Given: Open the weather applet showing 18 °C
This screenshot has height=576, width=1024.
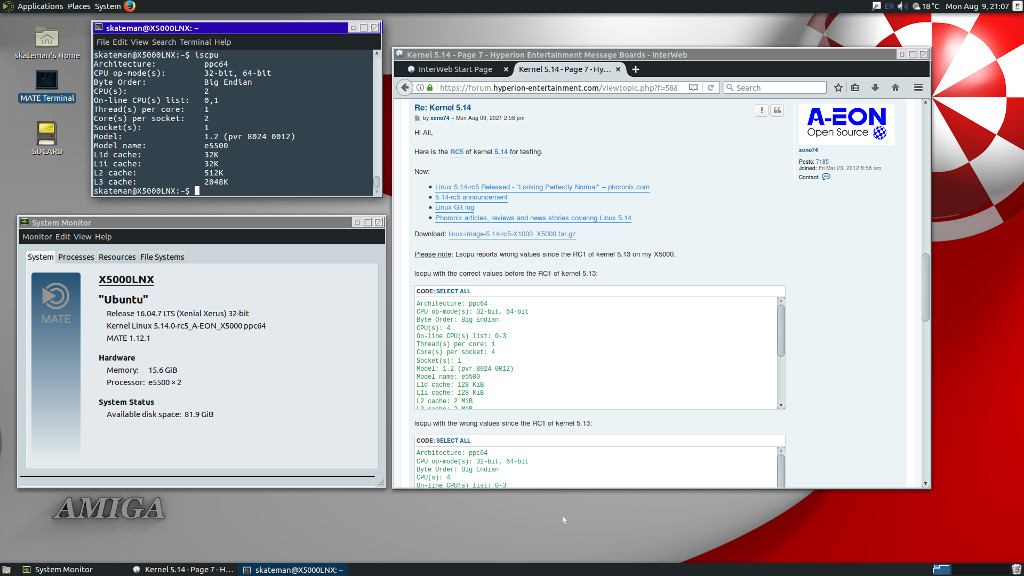Looking at the screenshot, I should click(x=925, y=6).
